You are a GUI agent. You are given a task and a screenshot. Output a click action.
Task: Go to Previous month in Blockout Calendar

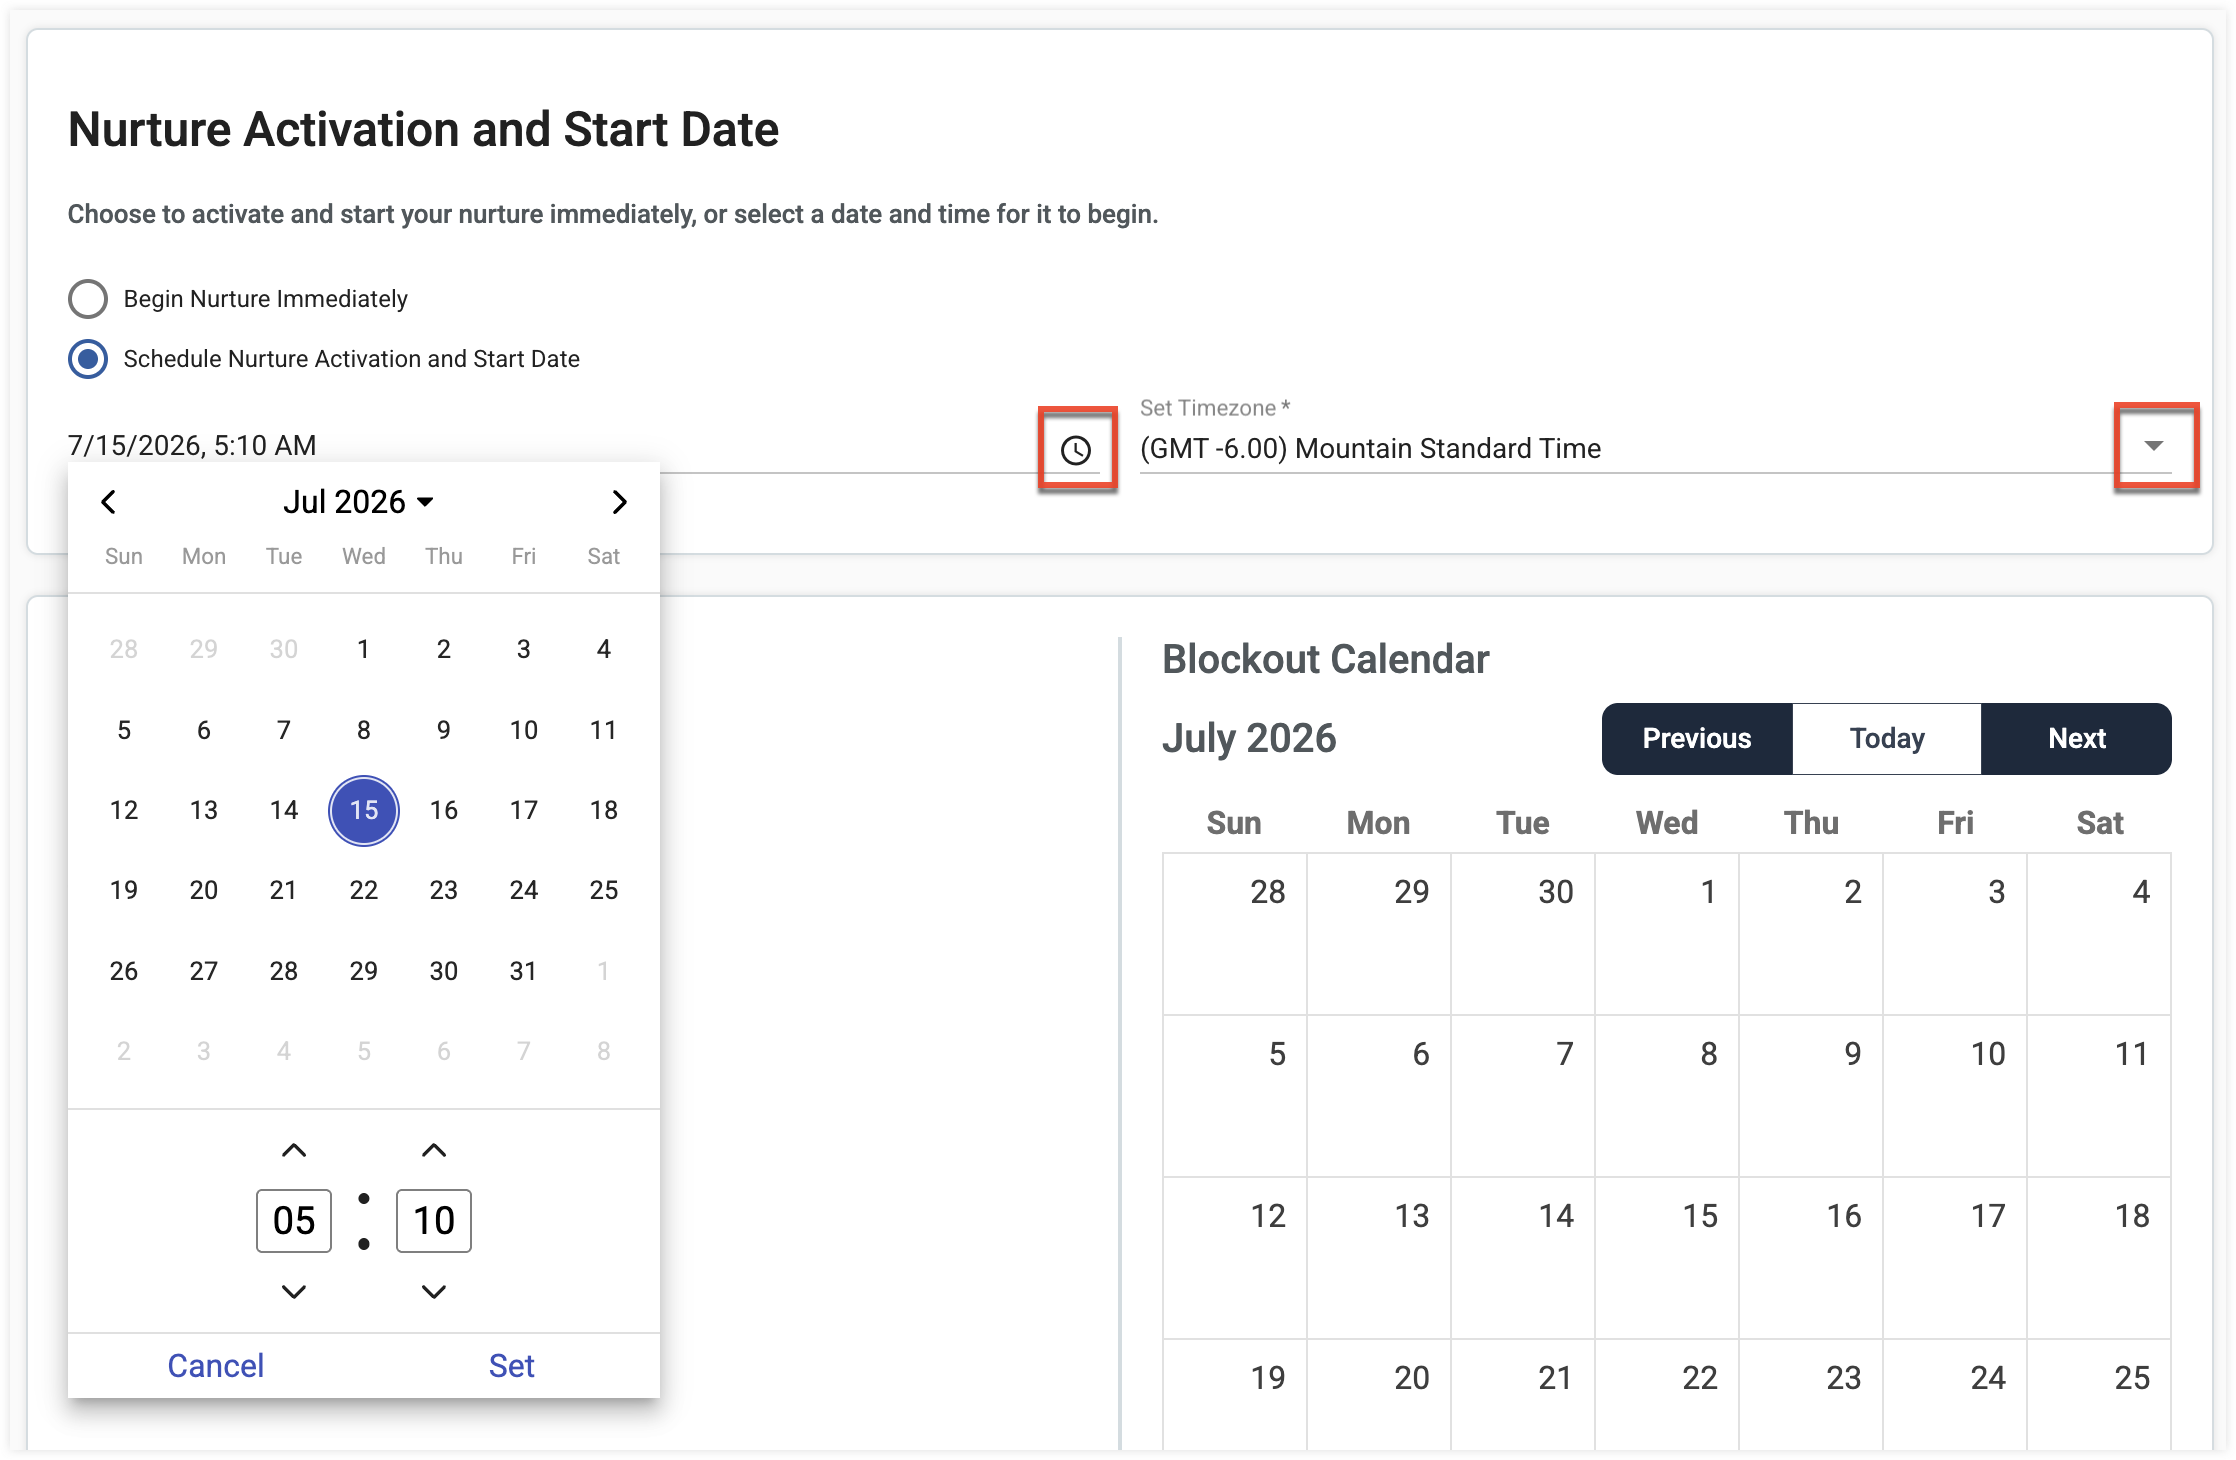tap(1697, 739)
